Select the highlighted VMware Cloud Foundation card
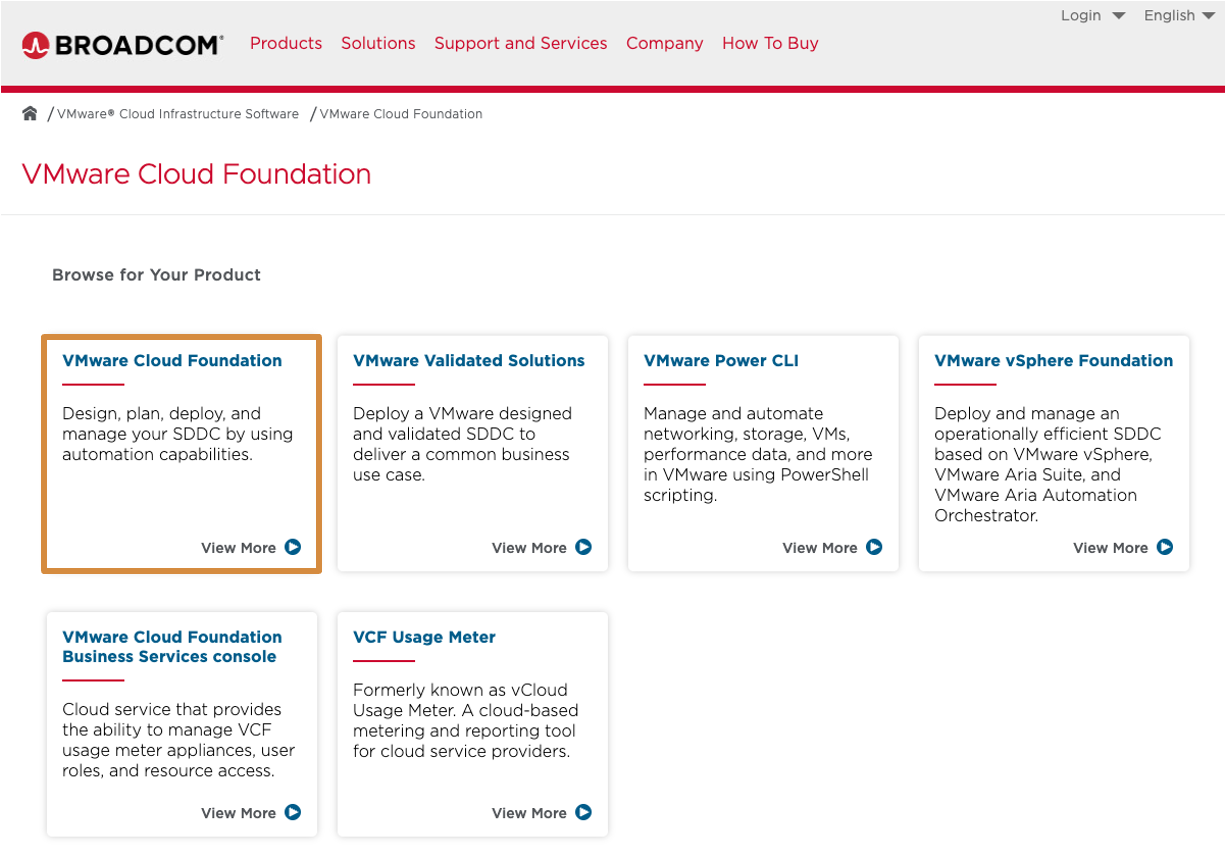Screen dimensions: 1226x858 (x=180, y=453)
